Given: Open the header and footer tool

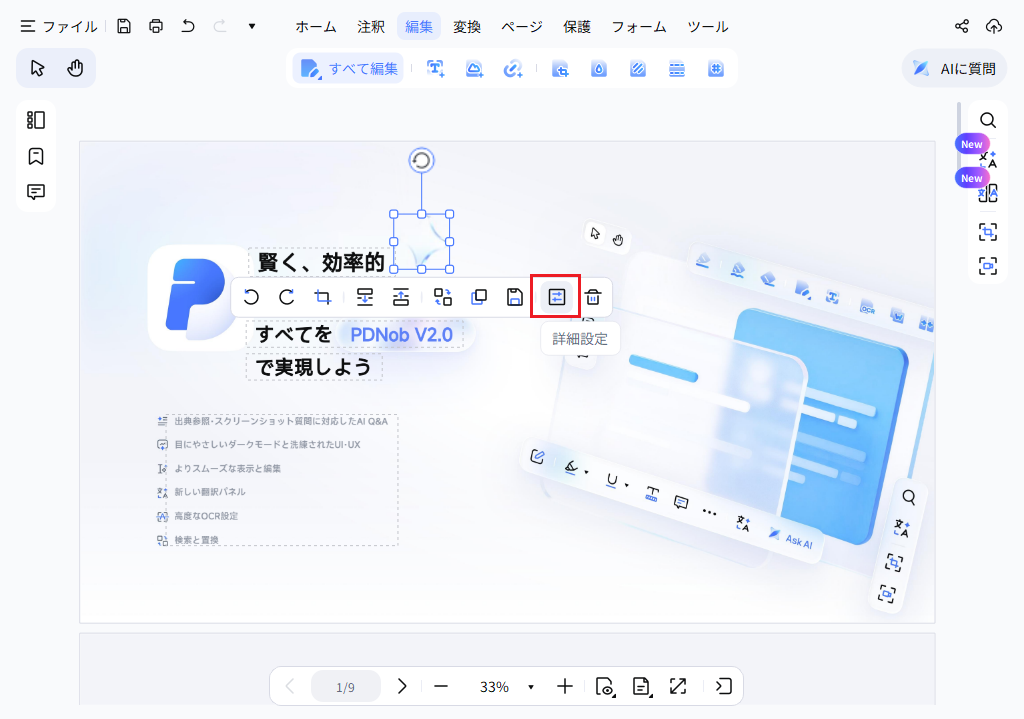Looking at the screenshot, I should pyautogui.click(x=677, y=69).
